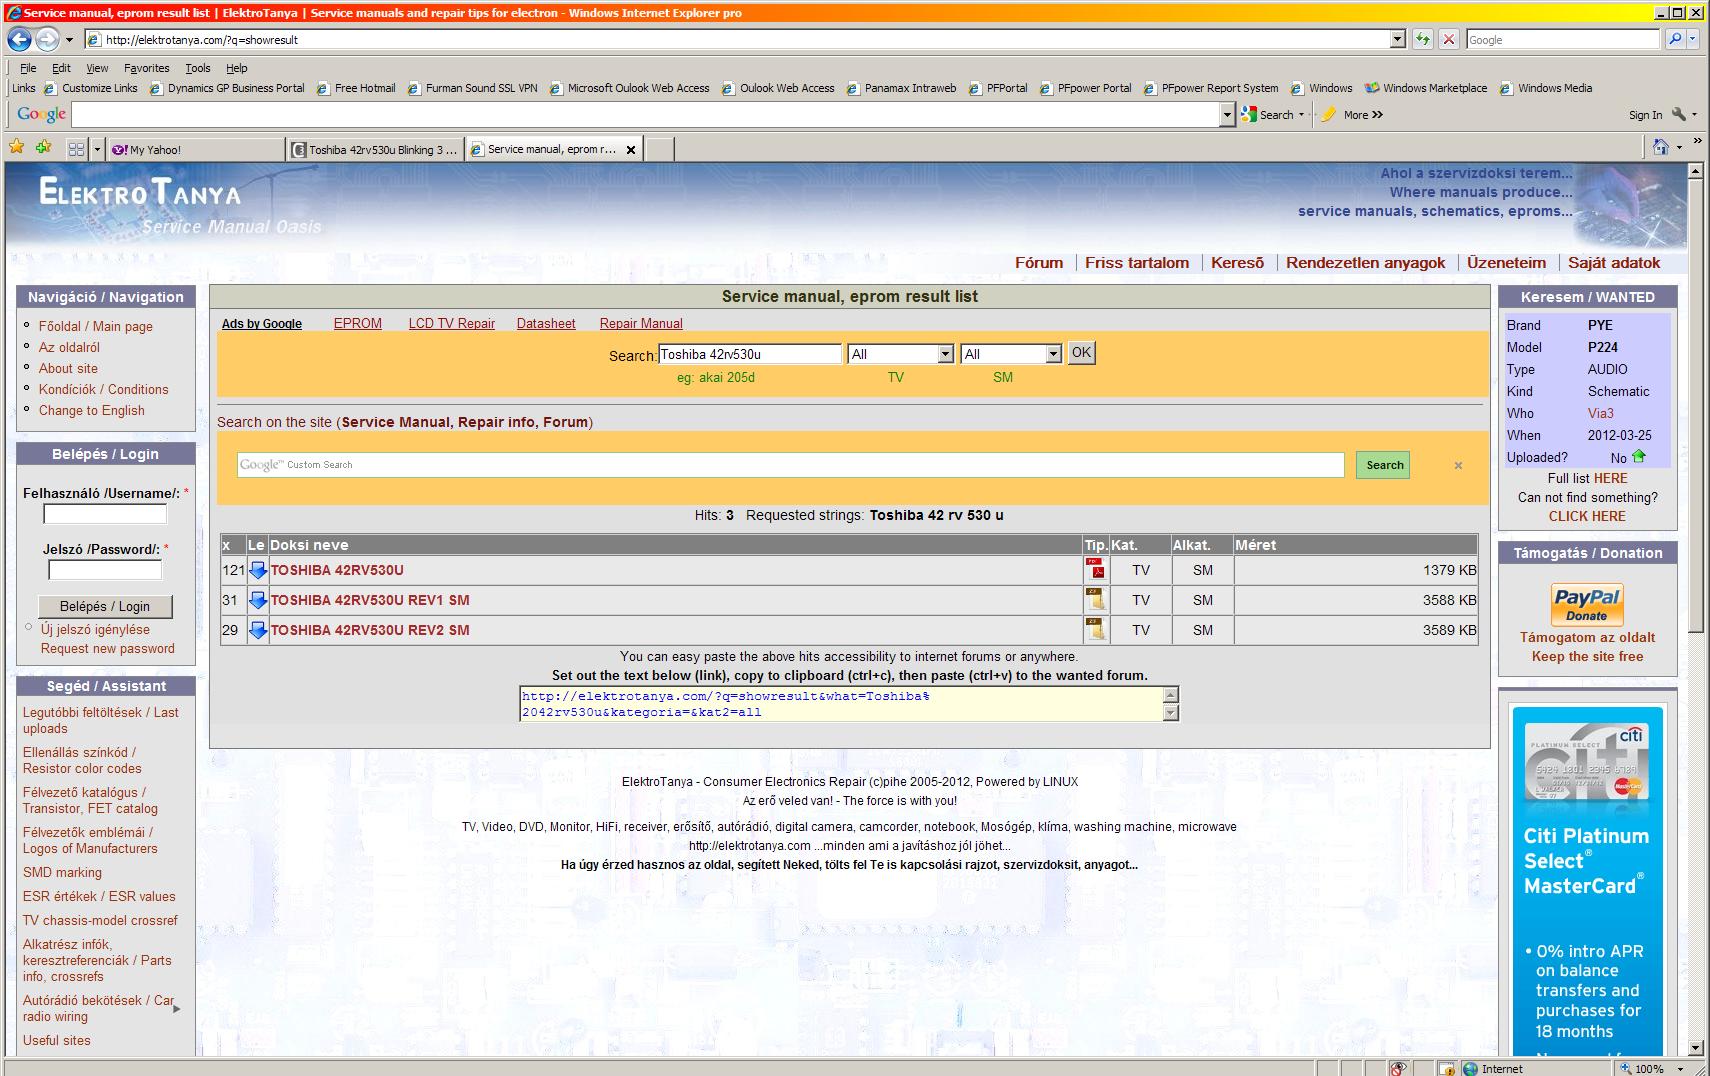
Task: Open the Fórum link in the top navigation
Action: tap(1039, 263)
